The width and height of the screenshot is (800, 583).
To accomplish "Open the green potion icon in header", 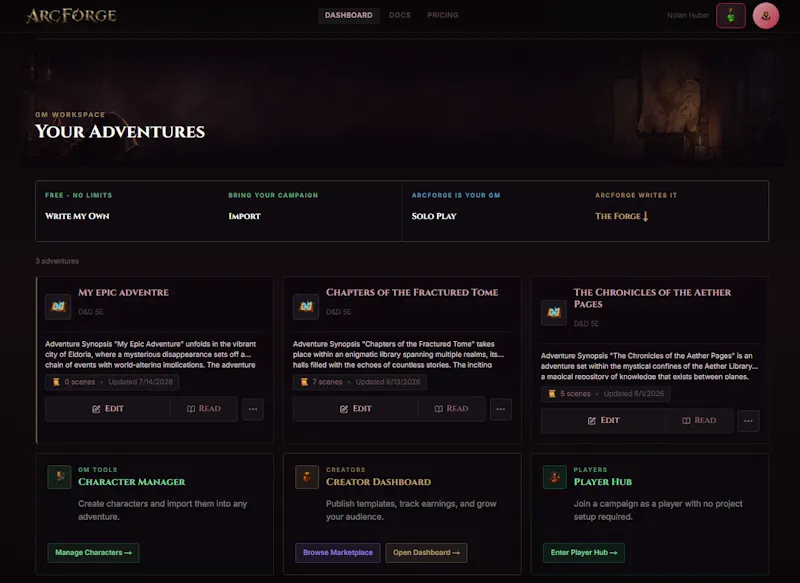I will pyautogui.click(x=731, y=16).
